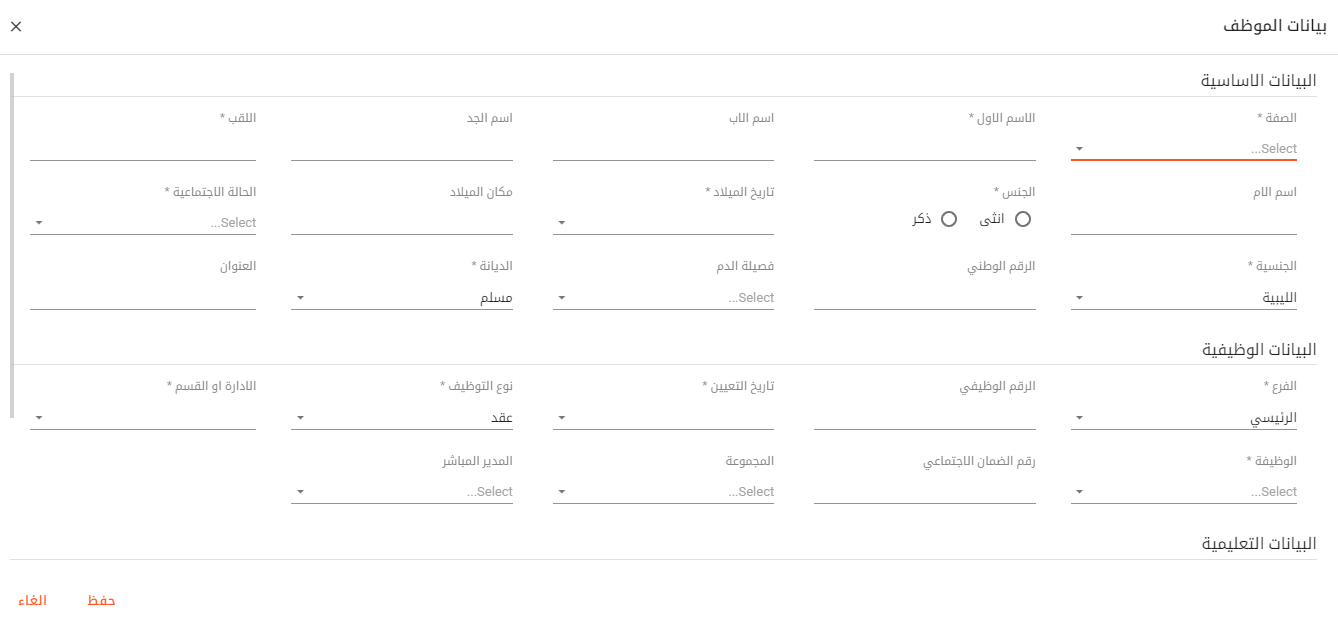
Task: Expand the المدير المباشر select arrow
Action: point(300,492)
